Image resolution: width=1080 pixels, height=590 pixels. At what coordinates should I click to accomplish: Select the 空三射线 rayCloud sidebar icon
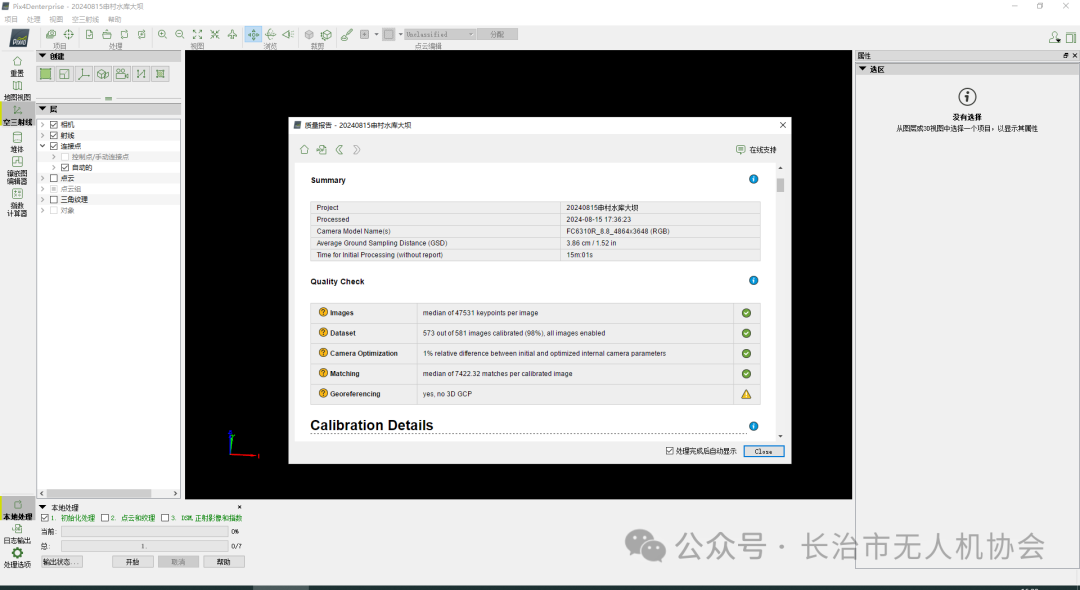[17, 115]
